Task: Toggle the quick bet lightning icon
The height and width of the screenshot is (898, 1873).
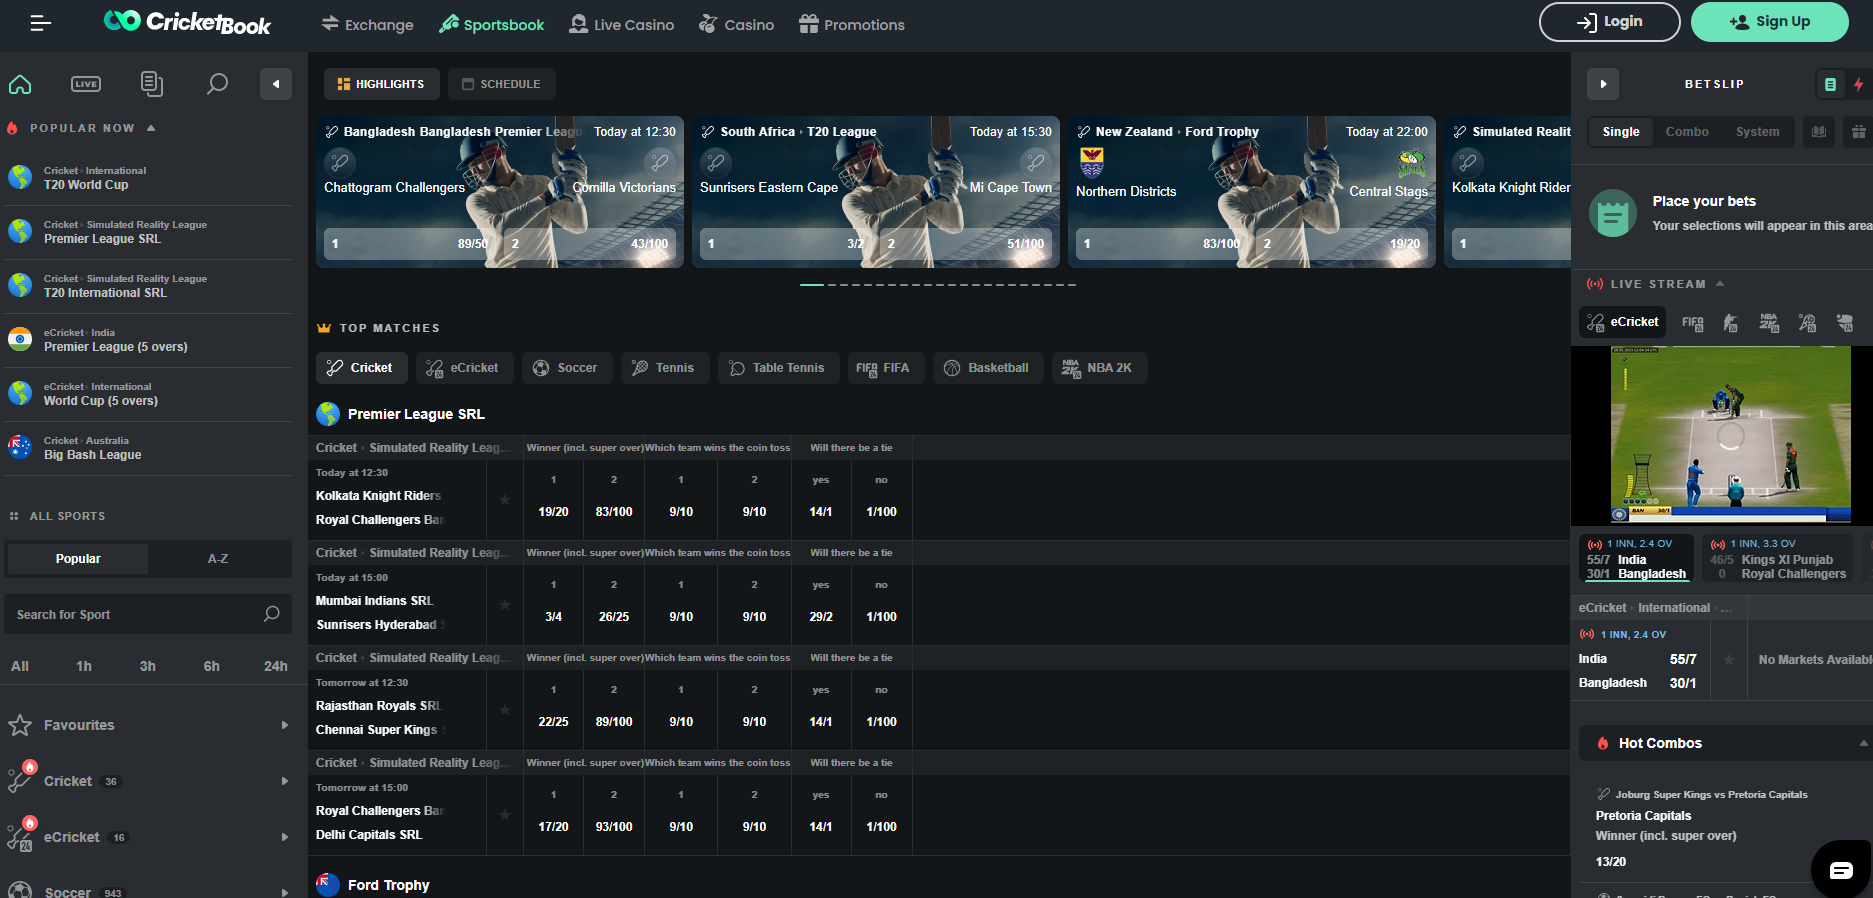Action: point(1859,85)
